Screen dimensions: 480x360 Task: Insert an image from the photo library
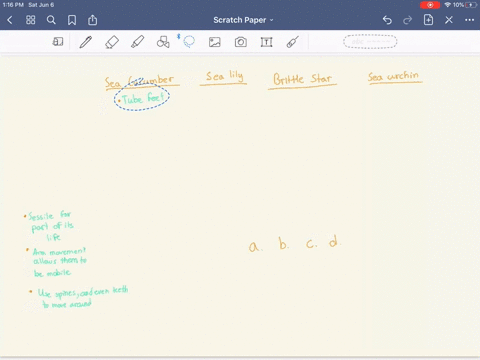point(215,42)
